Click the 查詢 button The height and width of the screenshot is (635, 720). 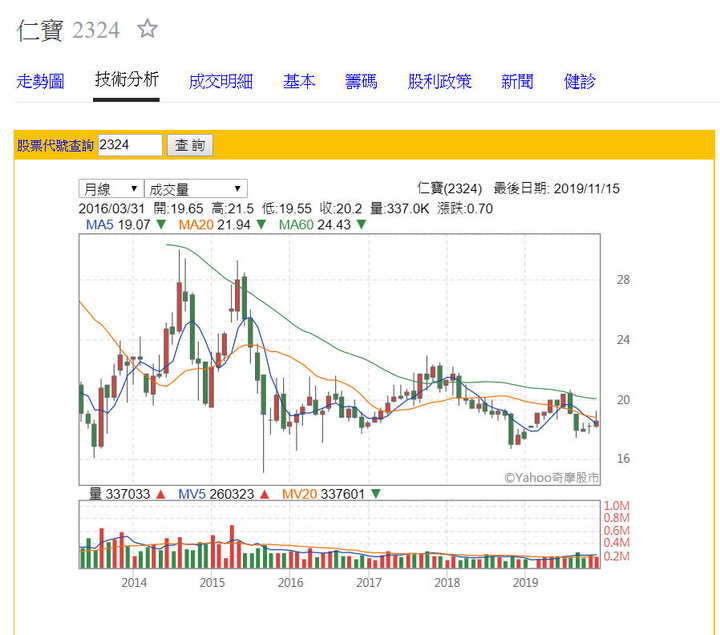point(190,145)
